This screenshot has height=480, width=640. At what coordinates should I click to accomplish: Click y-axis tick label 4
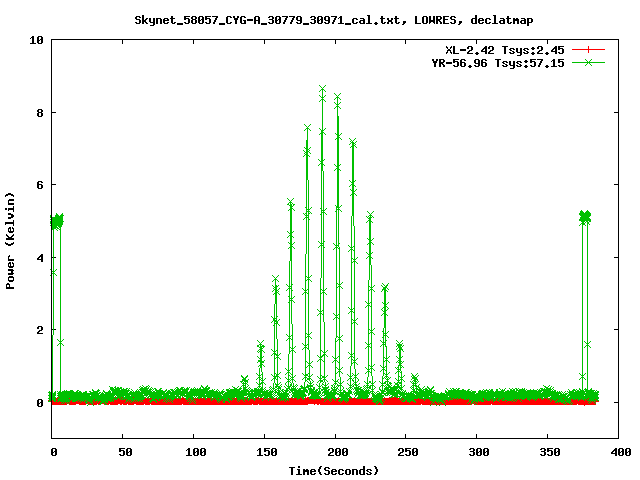(40, 258)
